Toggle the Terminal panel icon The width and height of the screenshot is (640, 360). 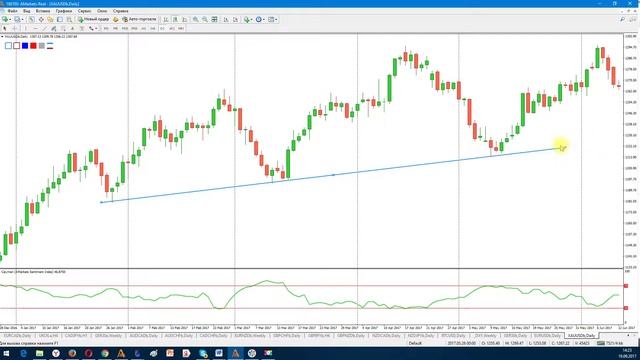(60, 19)
